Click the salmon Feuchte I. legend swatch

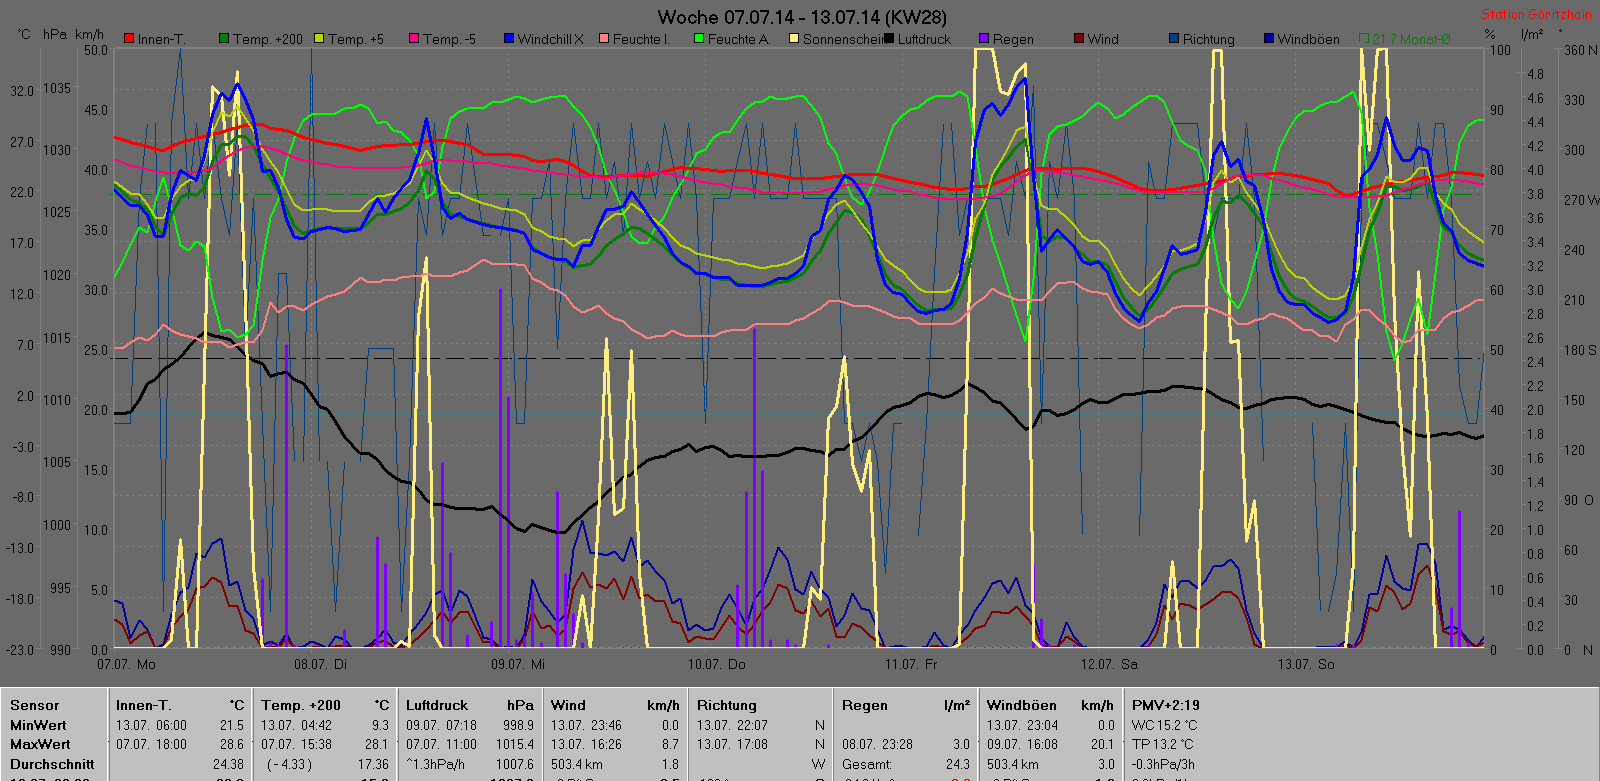604,39
